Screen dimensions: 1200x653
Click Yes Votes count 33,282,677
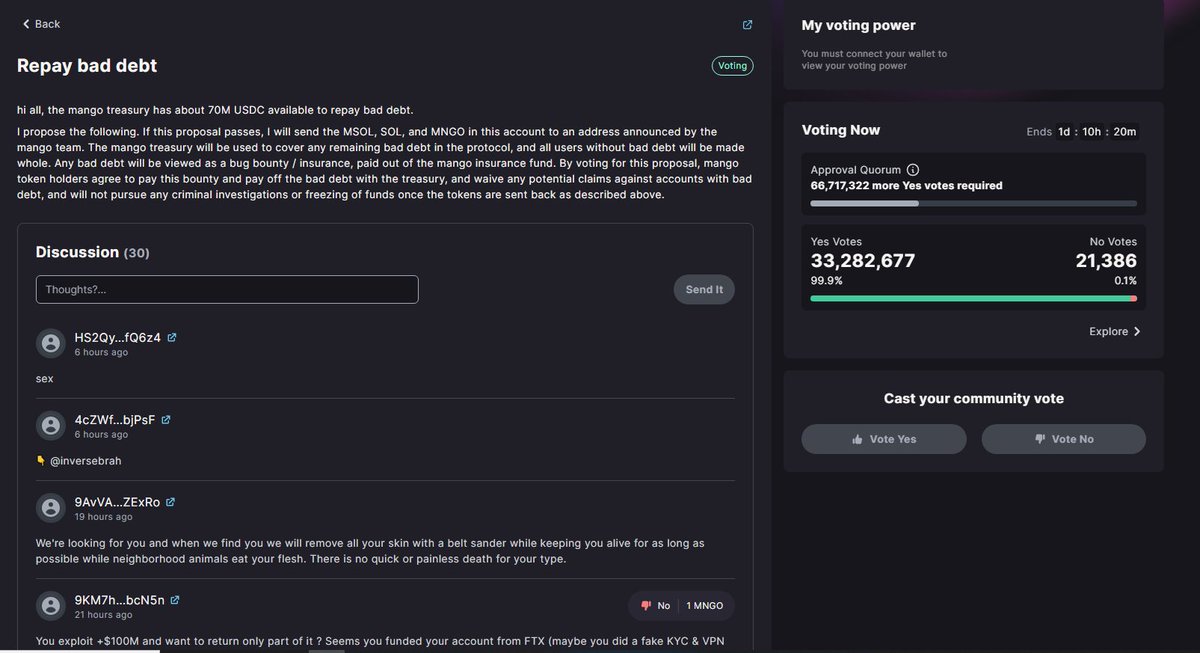point(862,261)
